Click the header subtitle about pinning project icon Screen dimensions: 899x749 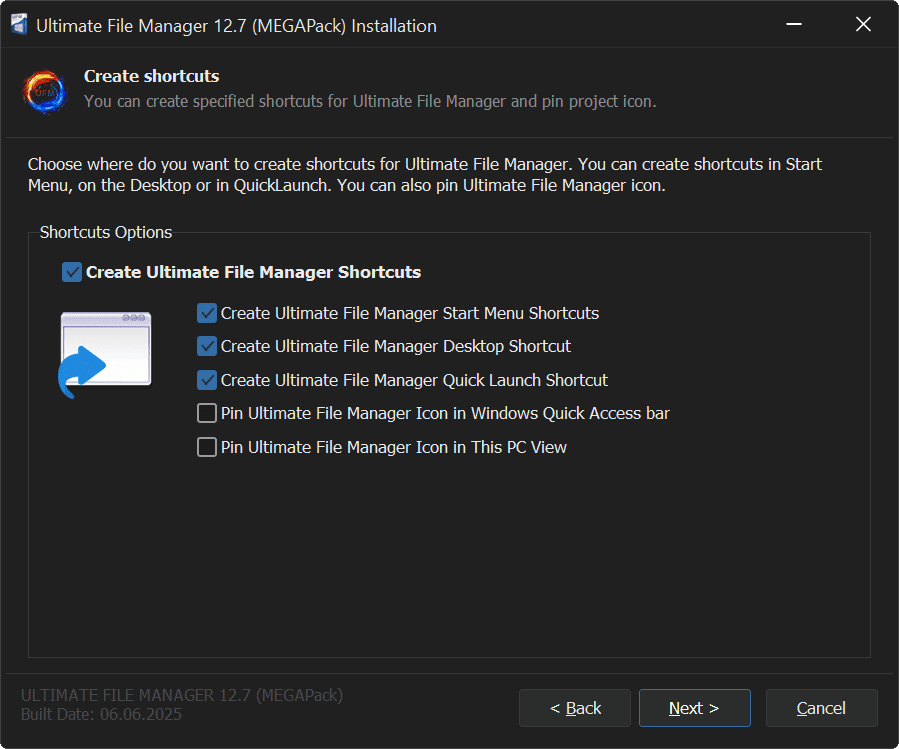point(370,101)
